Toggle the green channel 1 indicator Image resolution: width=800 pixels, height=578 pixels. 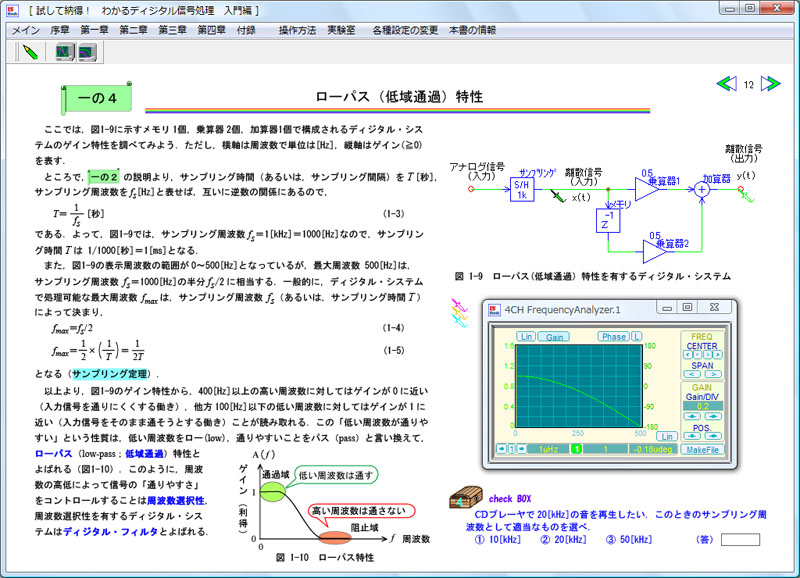pos(576,449)
